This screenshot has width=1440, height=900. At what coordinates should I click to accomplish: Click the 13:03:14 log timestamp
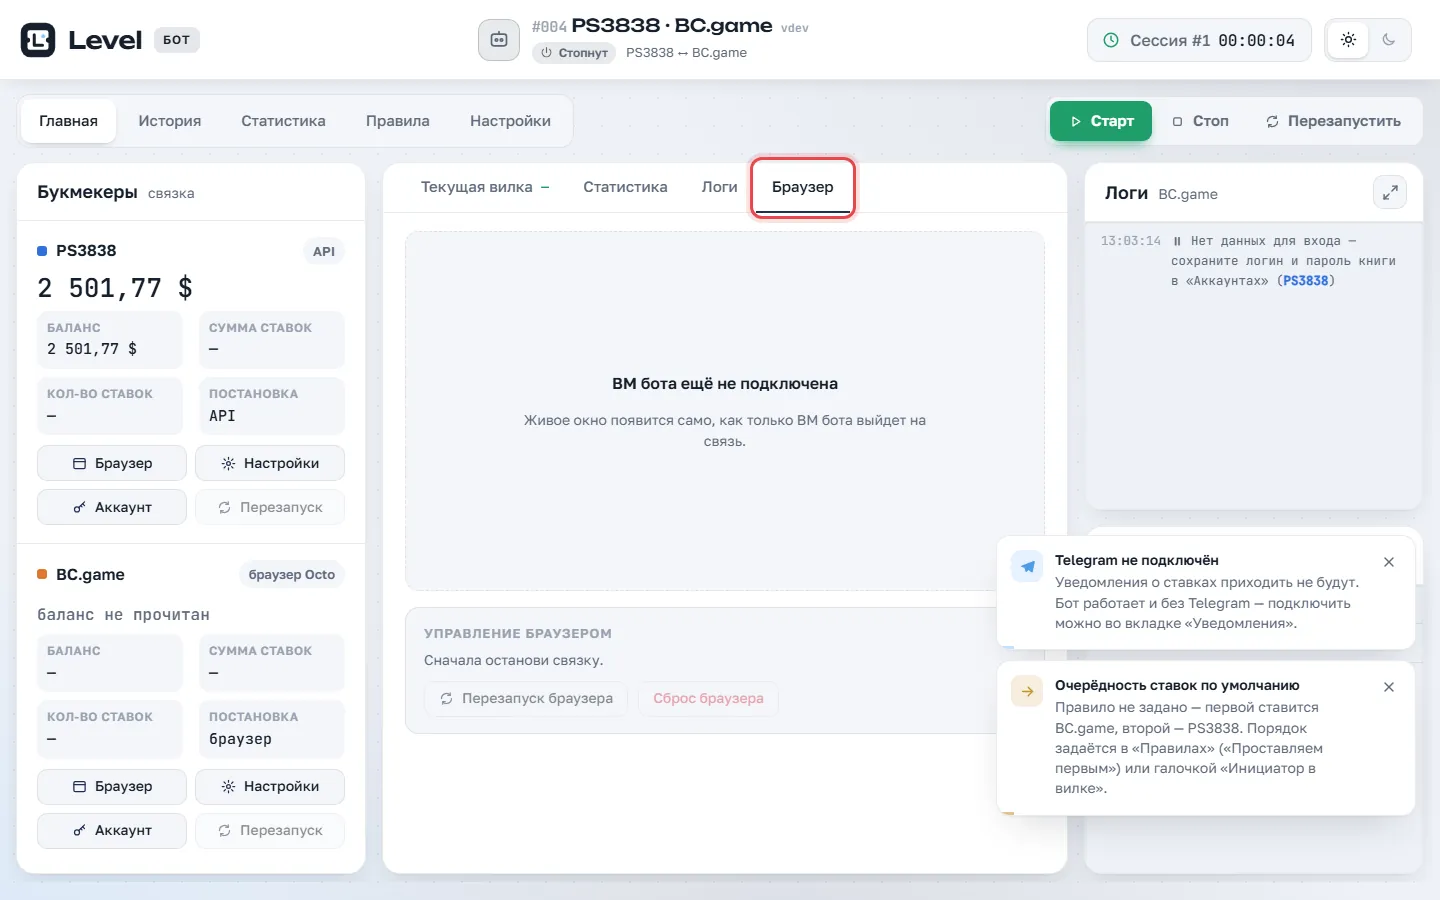pos(1131,241)
